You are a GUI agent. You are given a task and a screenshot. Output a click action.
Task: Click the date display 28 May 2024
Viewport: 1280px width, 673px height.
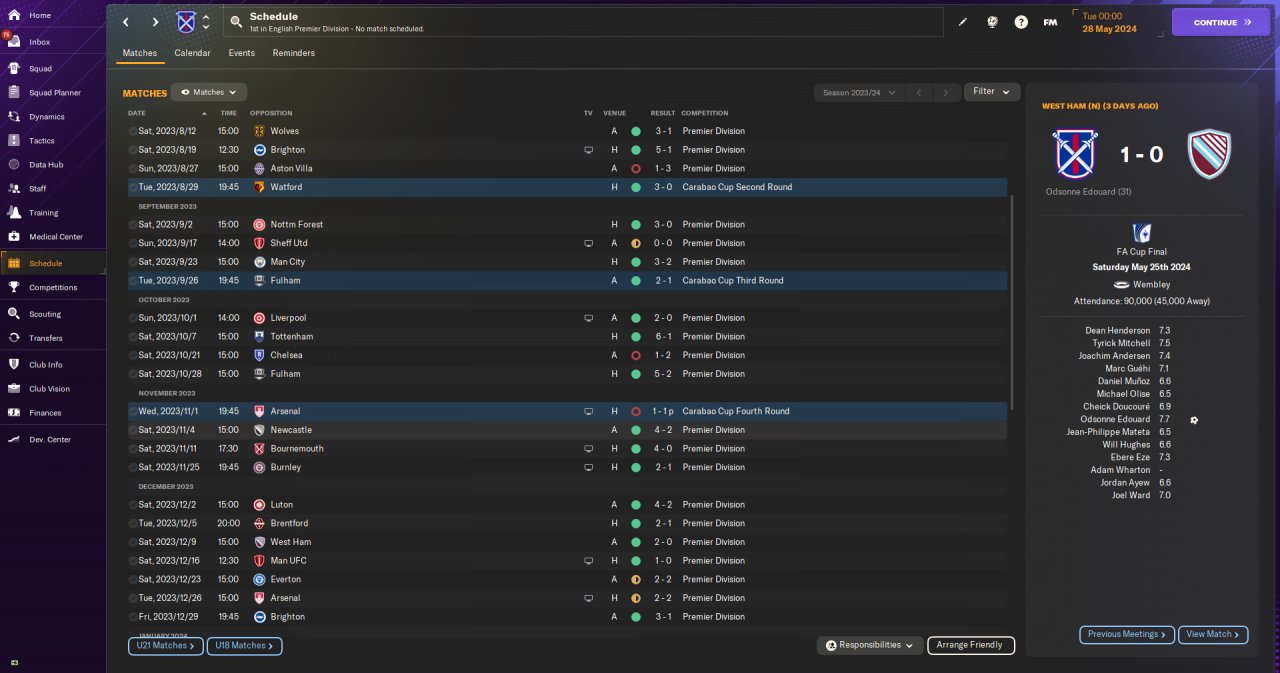[1109, 28]
